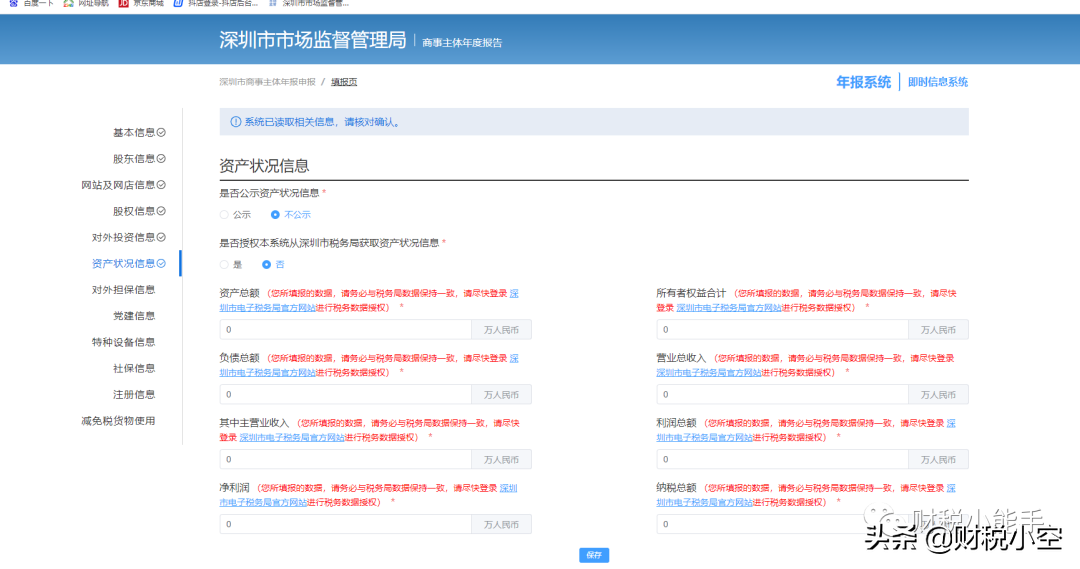Viewport: 1080px width, 569px height.
Task: Open tax bureau link under 营业总收入
Action: 709,373
